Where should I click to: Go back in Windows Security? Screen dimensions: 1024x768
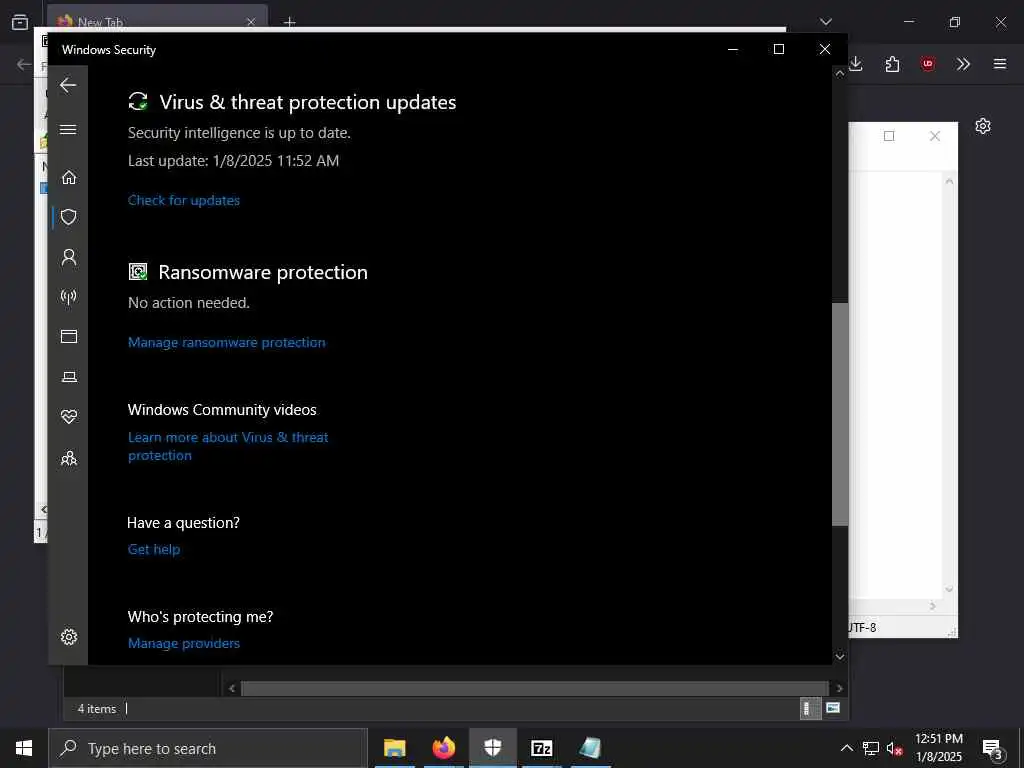68,85
